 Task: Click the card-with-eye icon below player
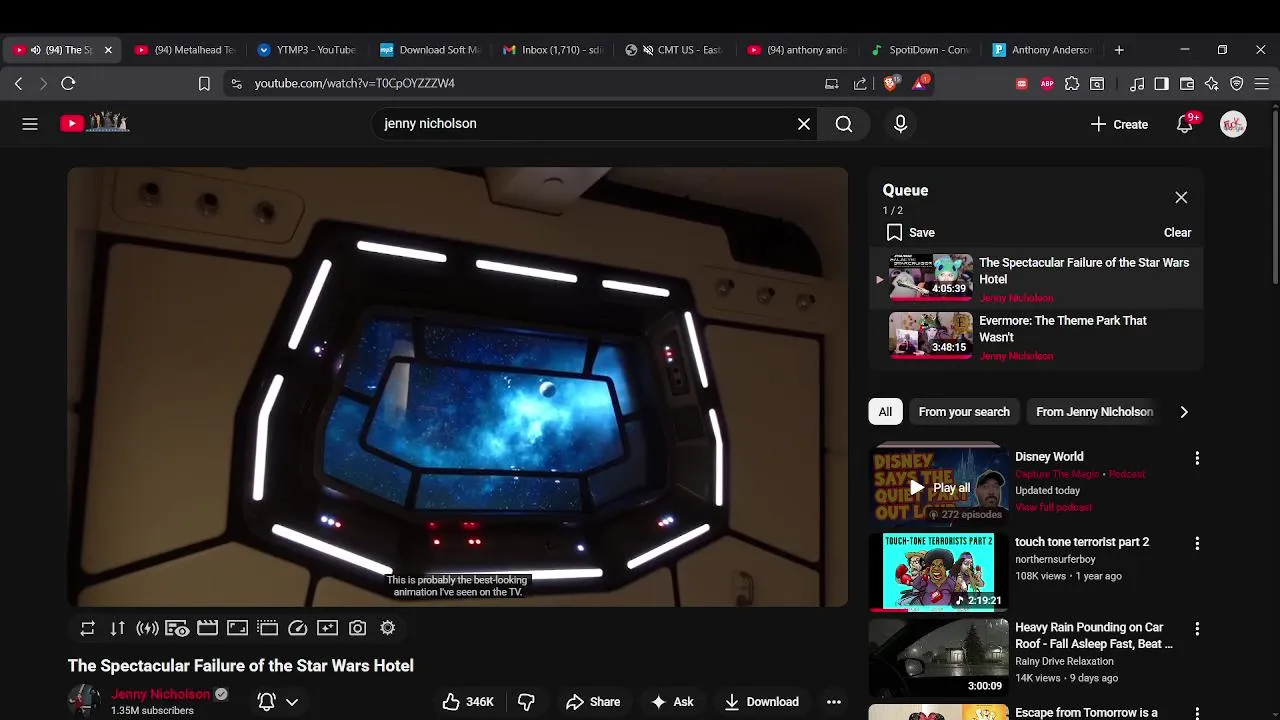177,628
